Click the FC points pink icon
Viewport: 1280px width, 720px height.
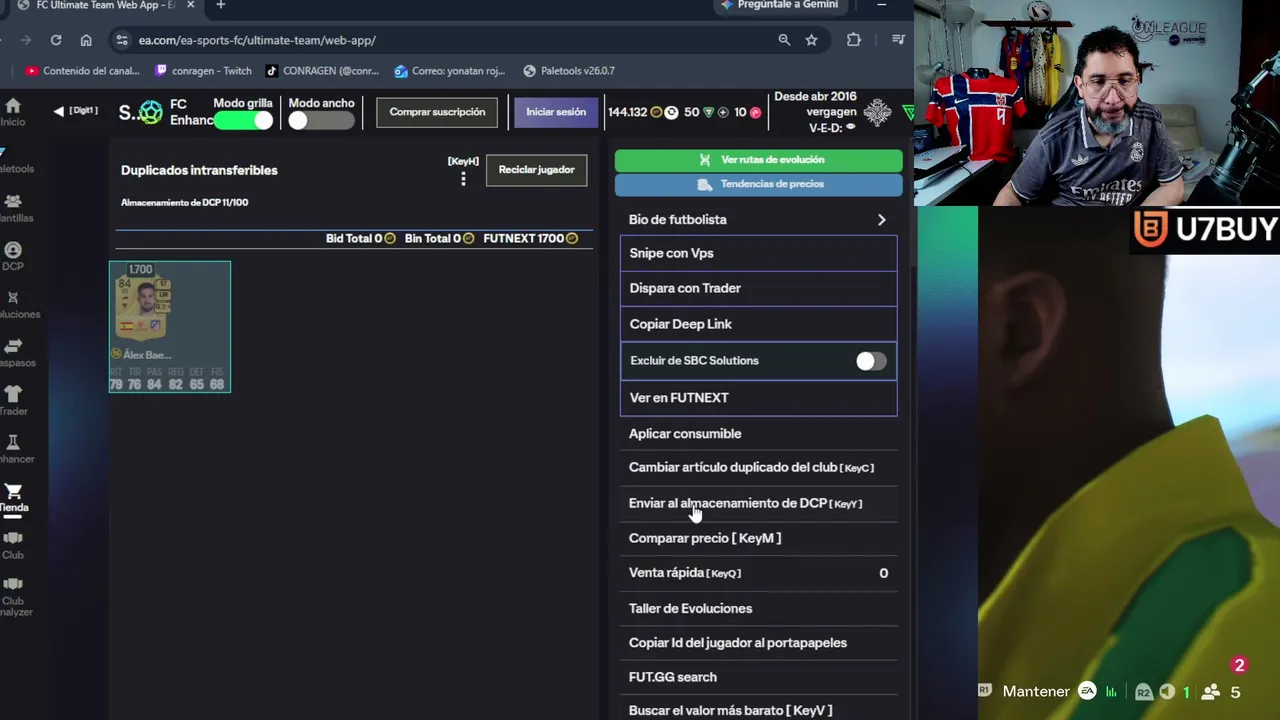pyautogui.click(x=755, y=112)
